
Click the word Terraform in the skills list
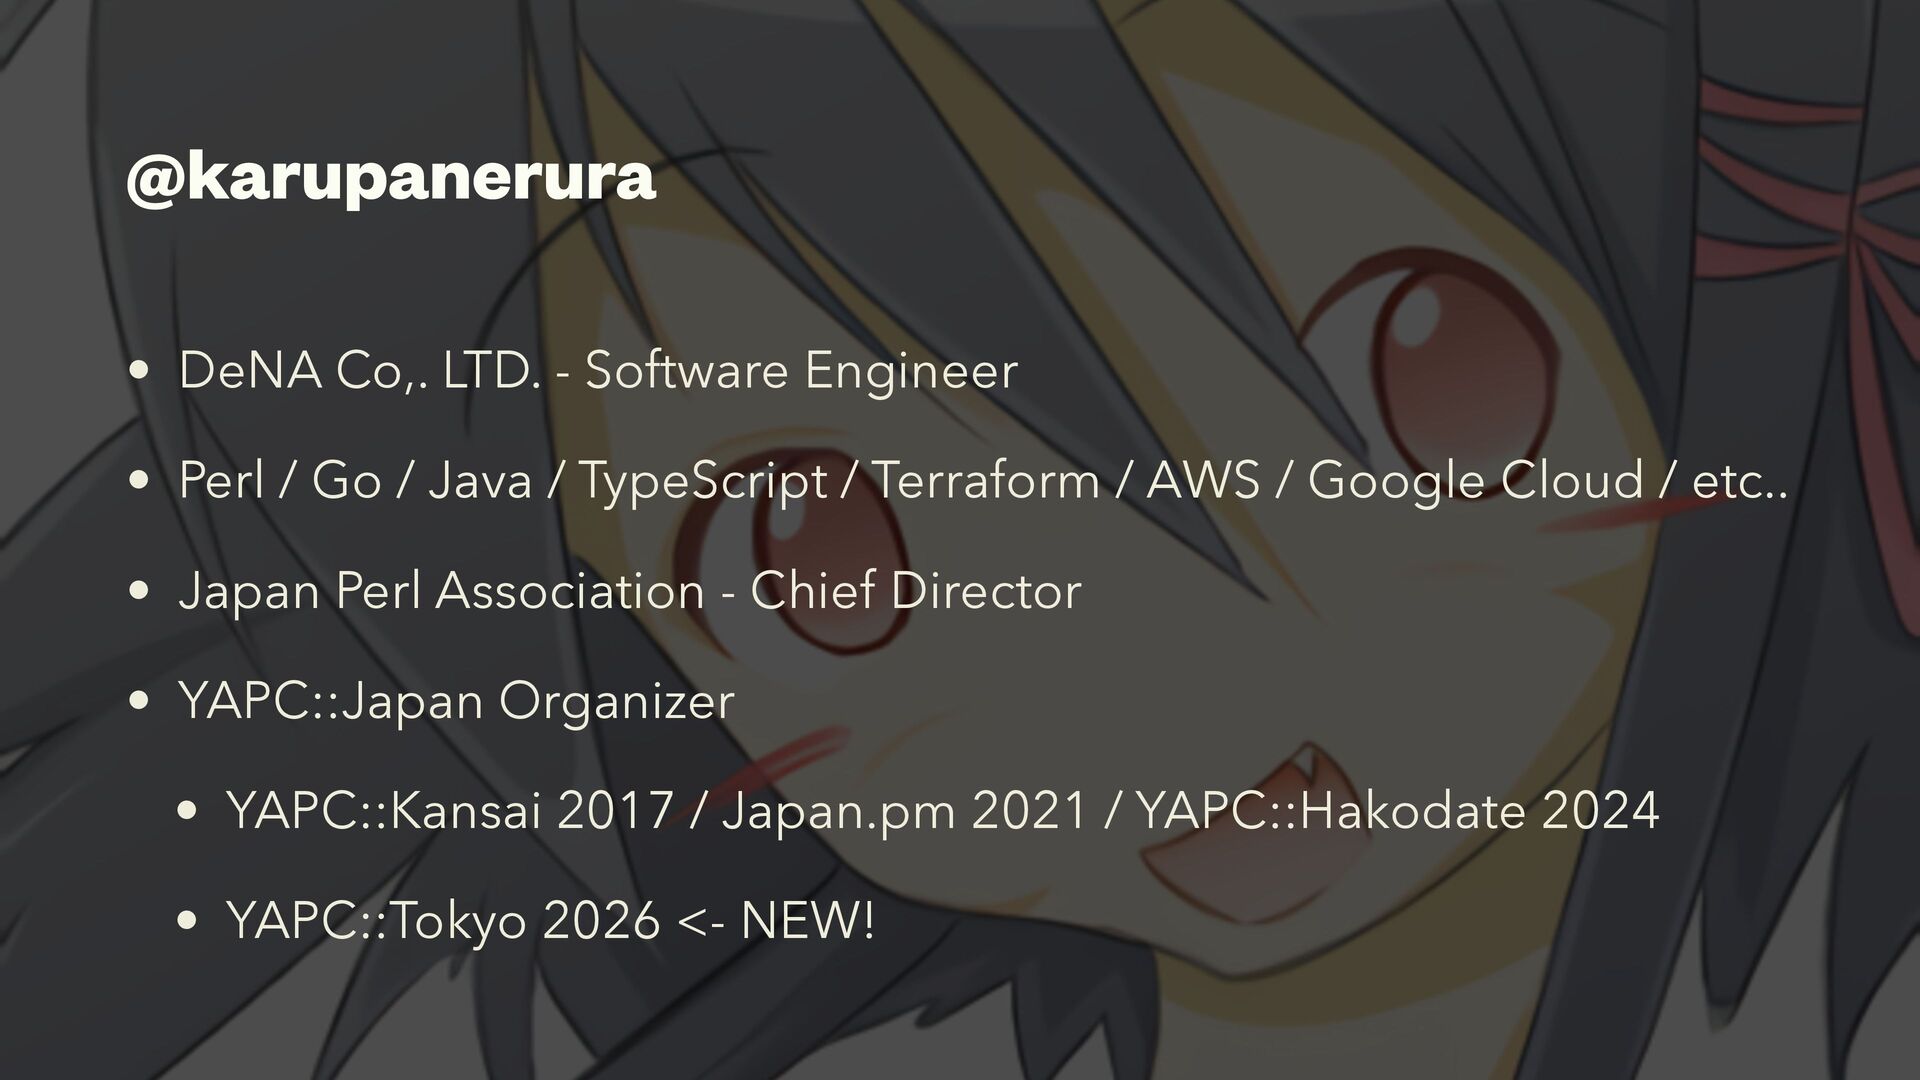tap(986, 480)
